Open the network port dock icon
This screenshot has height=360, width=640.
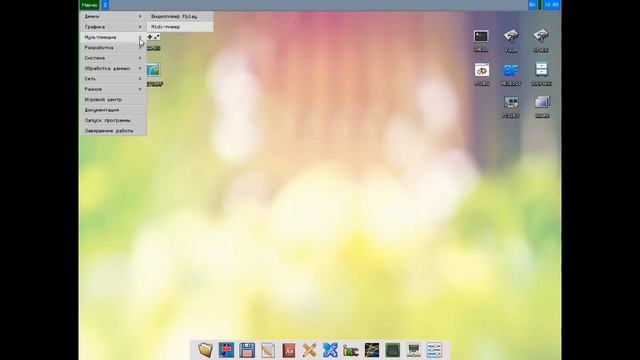tap(413, 350)
